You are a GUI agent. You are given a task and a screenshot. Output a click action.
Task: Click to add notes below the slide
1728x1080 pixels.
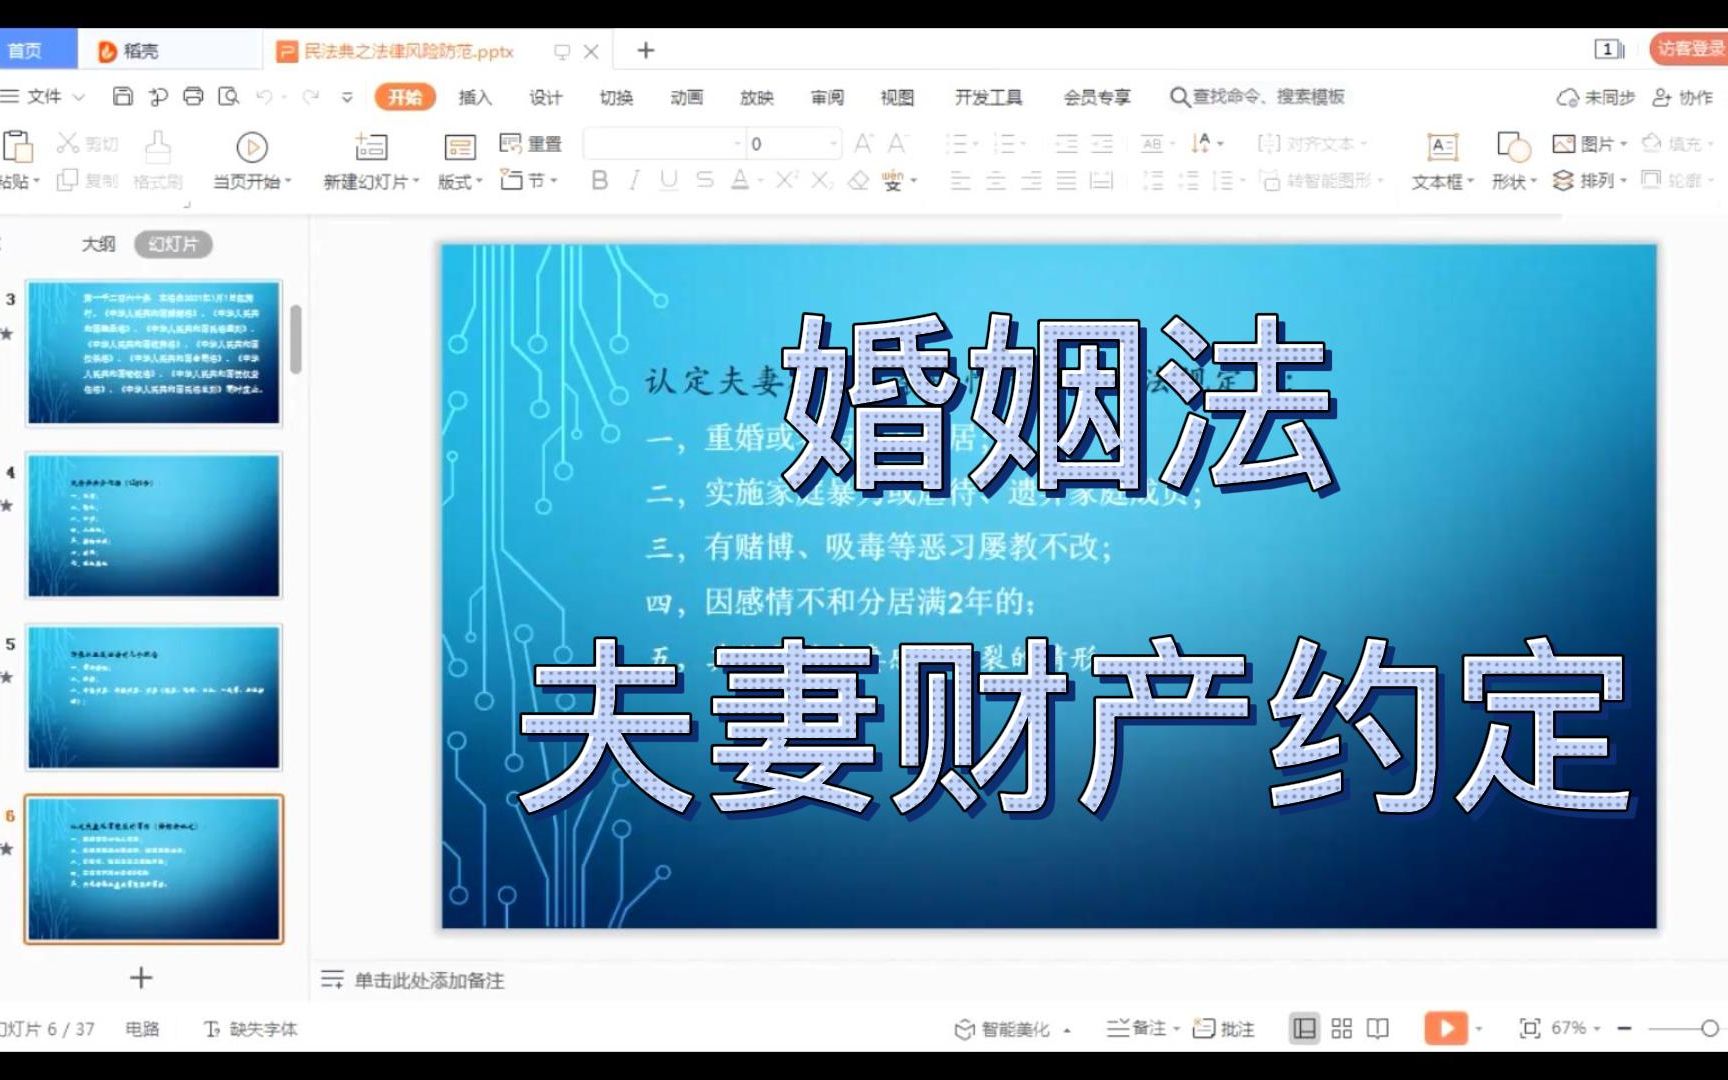[x=429, y=980]
